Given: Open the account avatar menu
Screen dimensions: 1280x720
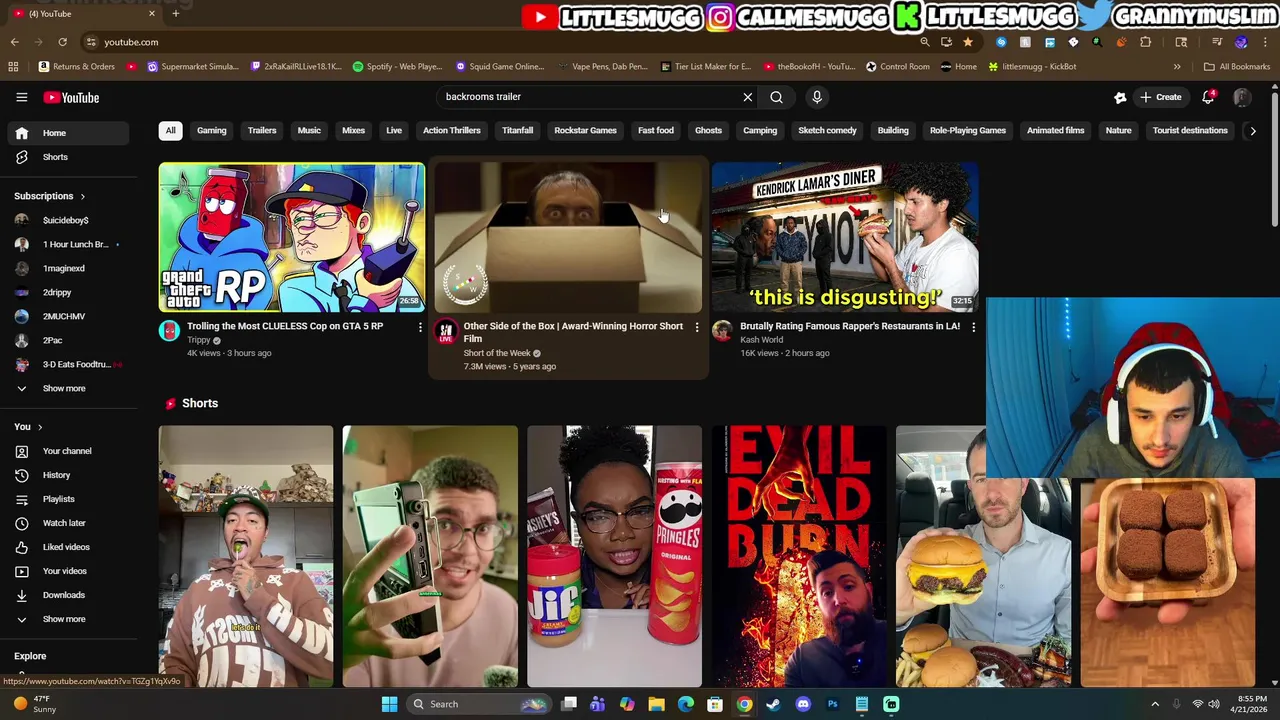Looking at the screenshot, I should click(x=1242, y=97).
